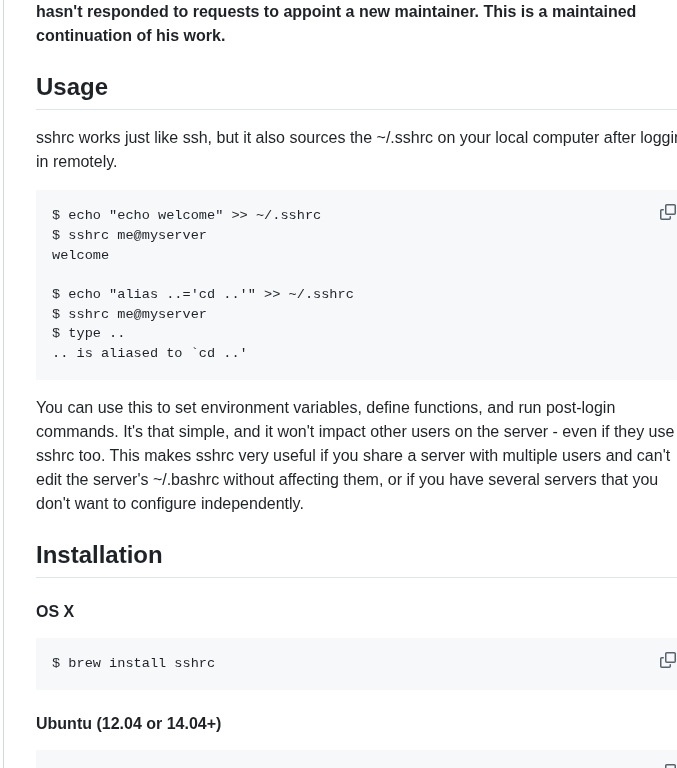This screenshot has width=677, height=768.
Task: Click the ".. is aliased to" output line
Action: [x=149, y=353]
